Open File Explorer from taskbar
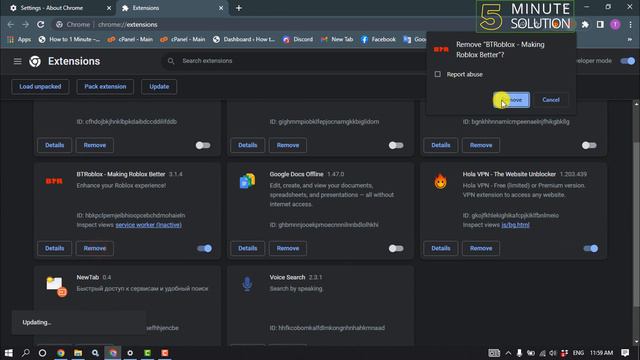The height and width of the screenshot is (360, 640). (78, 353)
